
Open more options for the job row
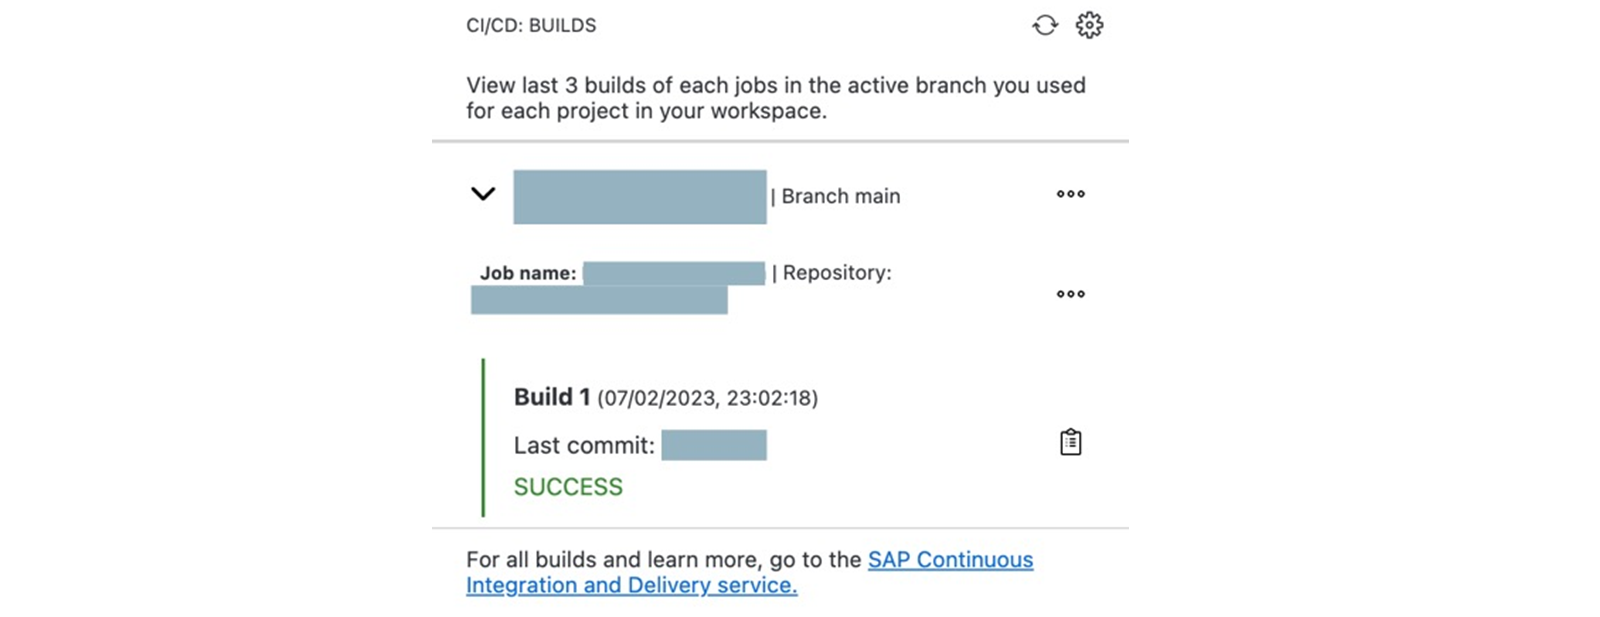point(1071,294)
